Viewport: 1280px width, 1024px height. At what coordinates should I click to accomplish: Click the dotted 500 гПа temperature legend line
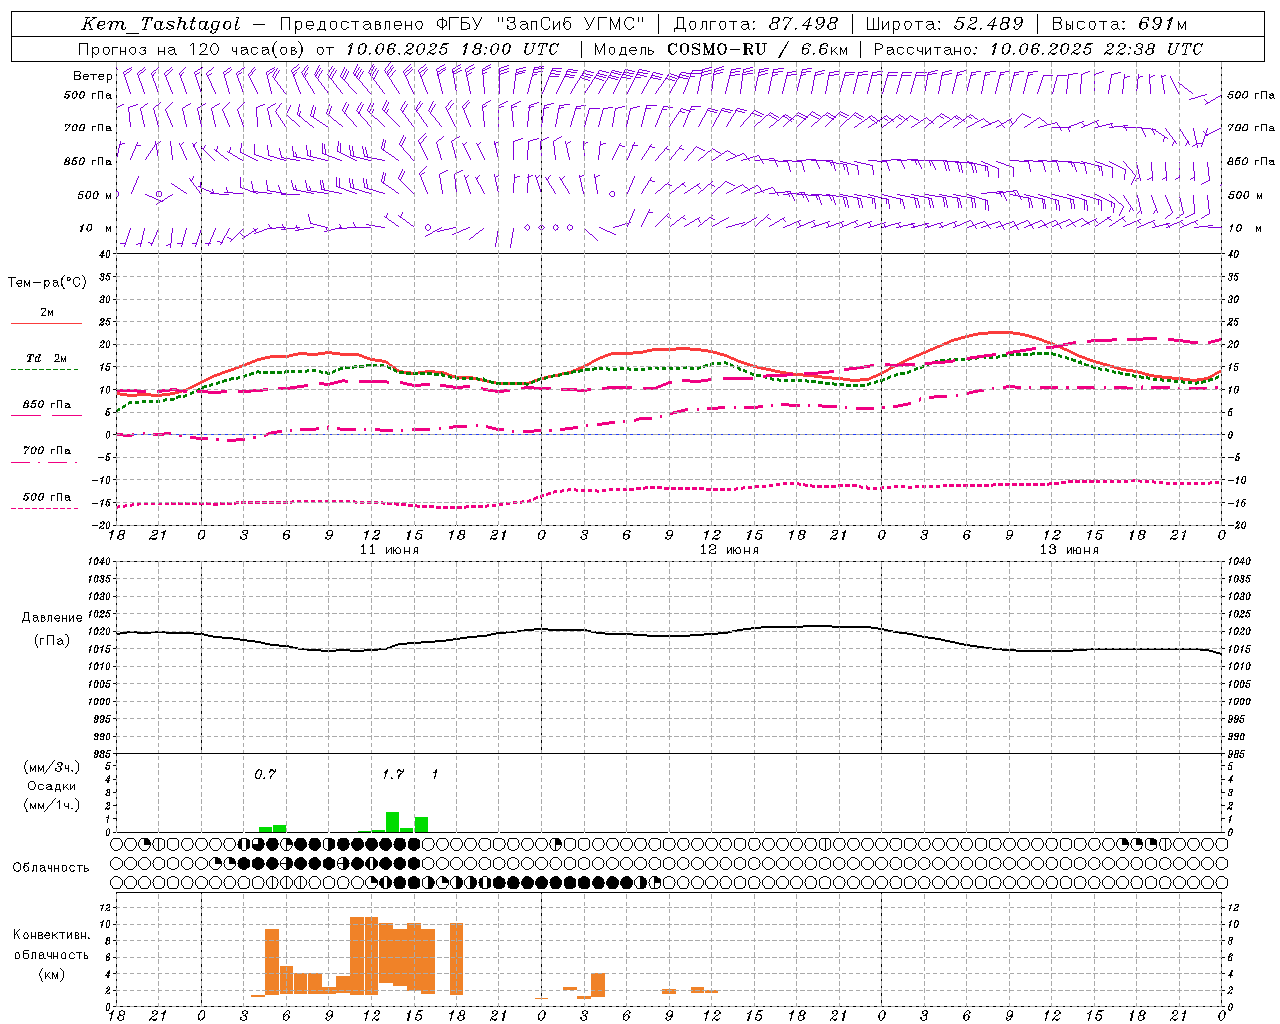point(45,509)
